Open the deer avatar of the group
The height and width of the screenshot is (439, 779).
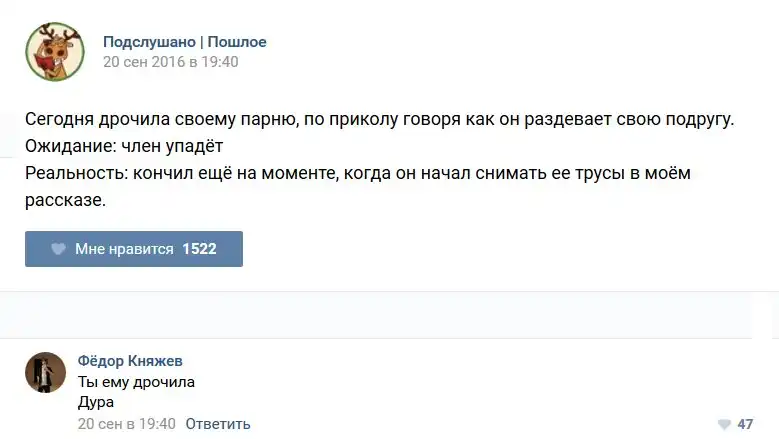click(54, 51)
